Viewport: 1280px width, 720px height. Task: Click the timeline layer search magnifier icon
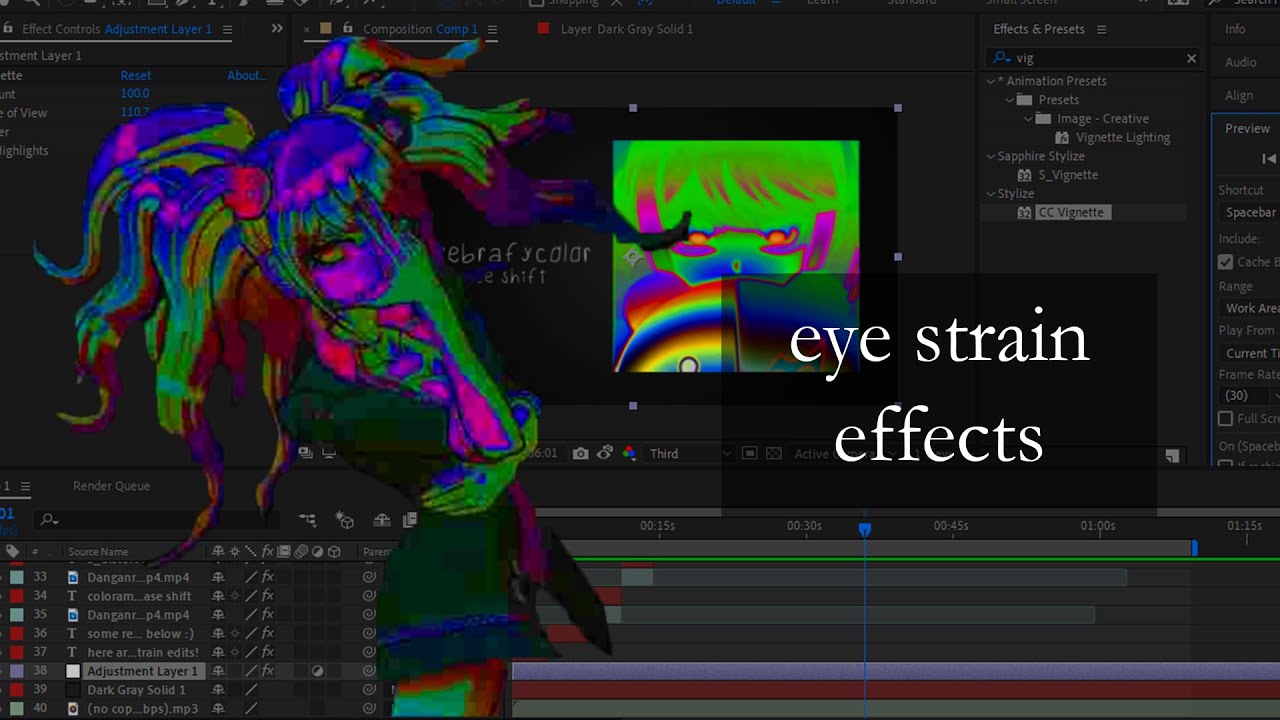[x=49, y=520]
